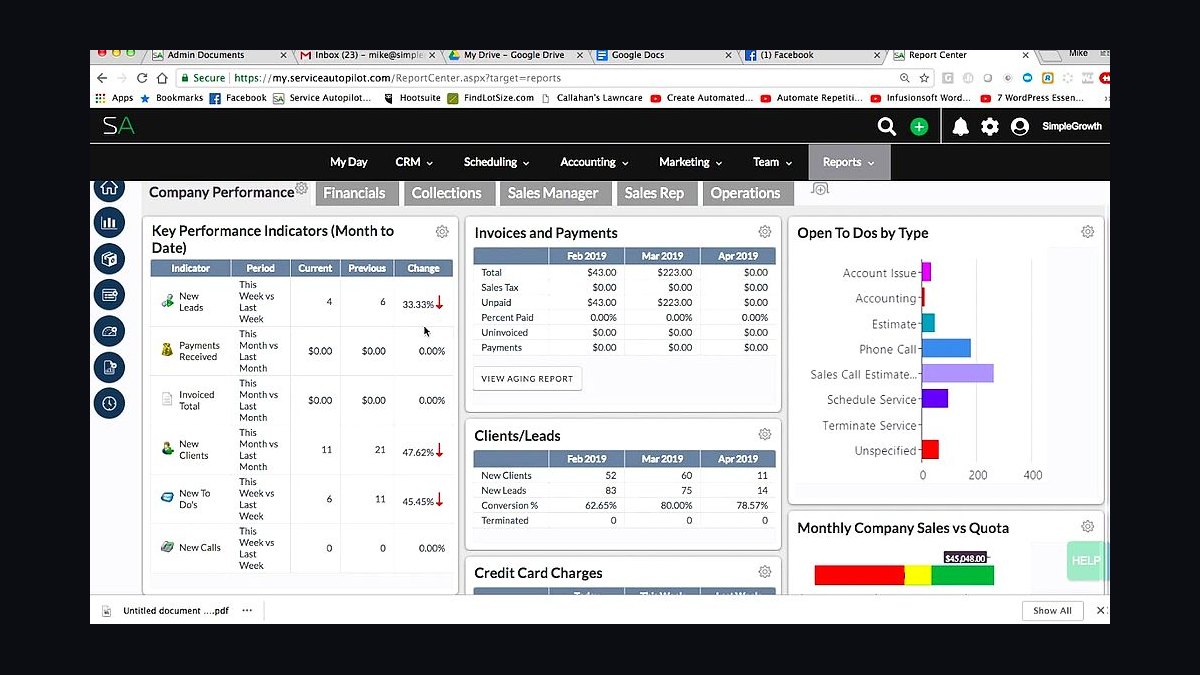The width and height of the screenshot is (1200, 675).
Task: Click Show All downloads button
Action: [x=1052, y=610]
